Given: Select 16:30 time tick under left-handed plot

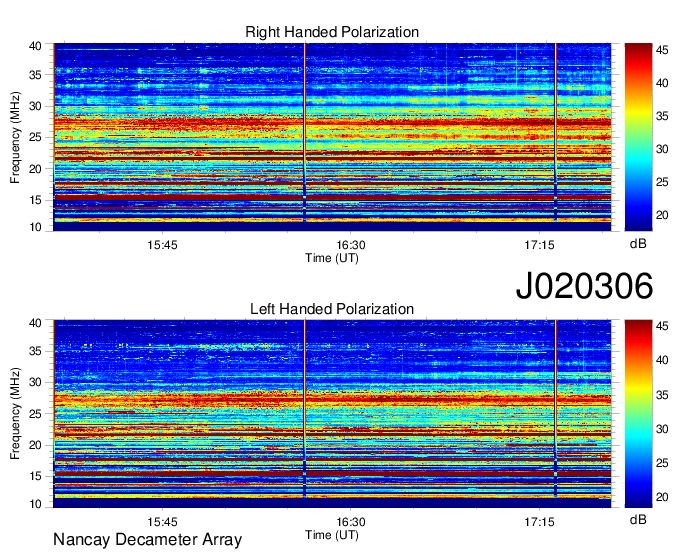Looking at the screenshot, I should (351, 522).
